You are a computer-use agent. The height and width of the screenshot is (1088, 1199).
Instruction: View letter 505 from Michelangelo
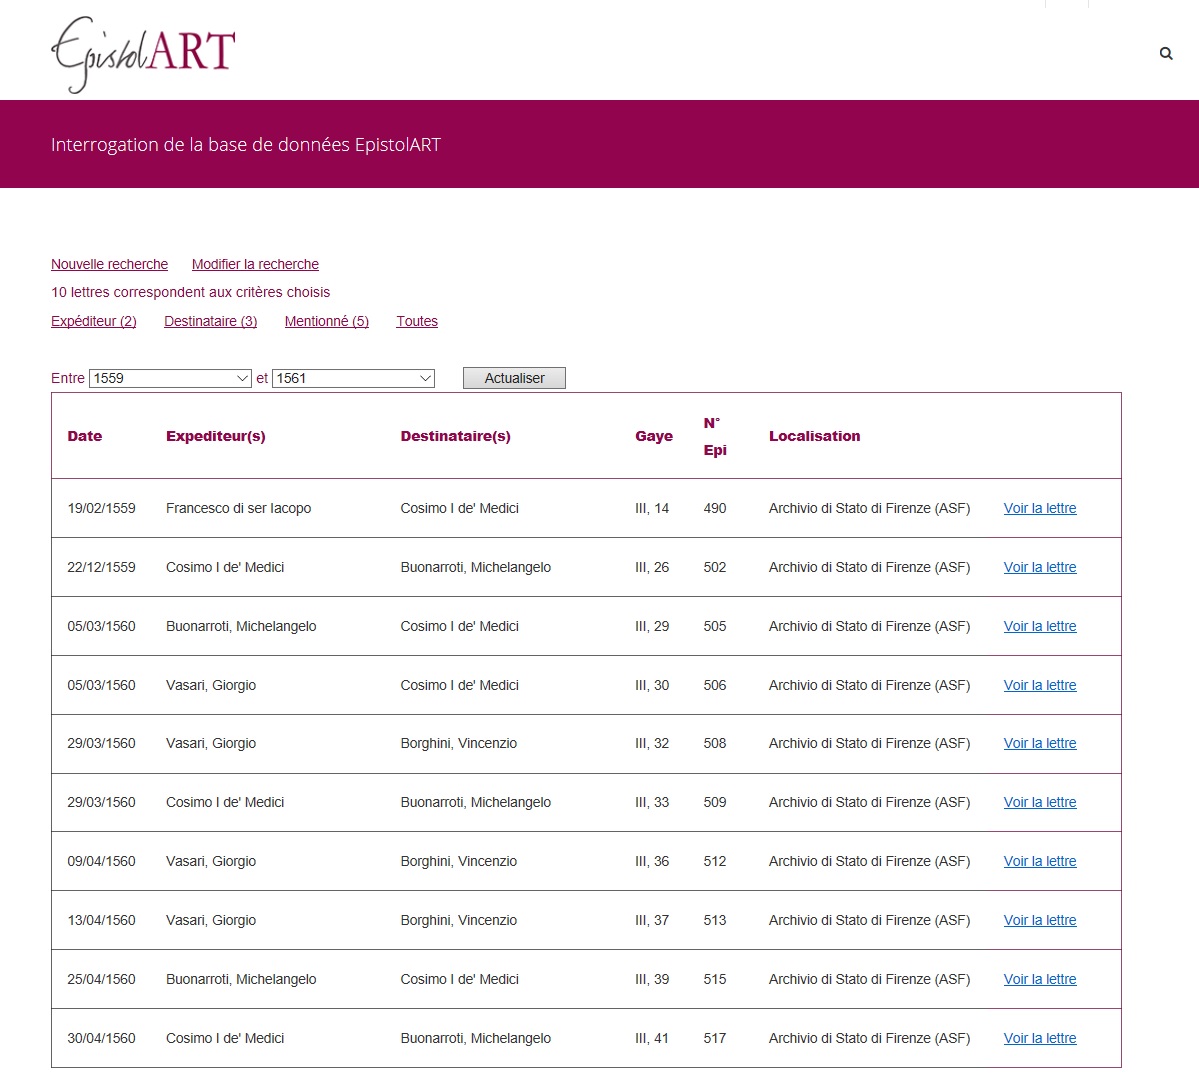click(x=1040, y=626)
